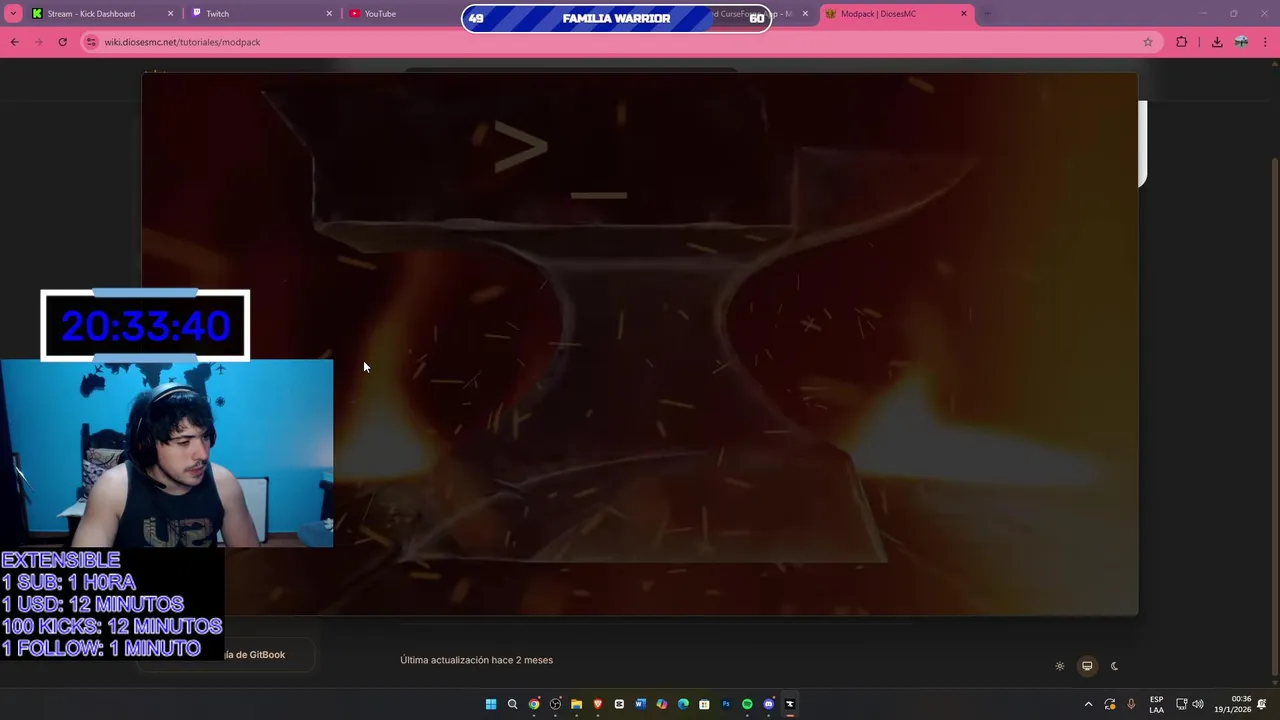1280x720 pixels.
Task: Open the Chrome menu three dots
Action: pyautogui.click(x=1266, y=42)
